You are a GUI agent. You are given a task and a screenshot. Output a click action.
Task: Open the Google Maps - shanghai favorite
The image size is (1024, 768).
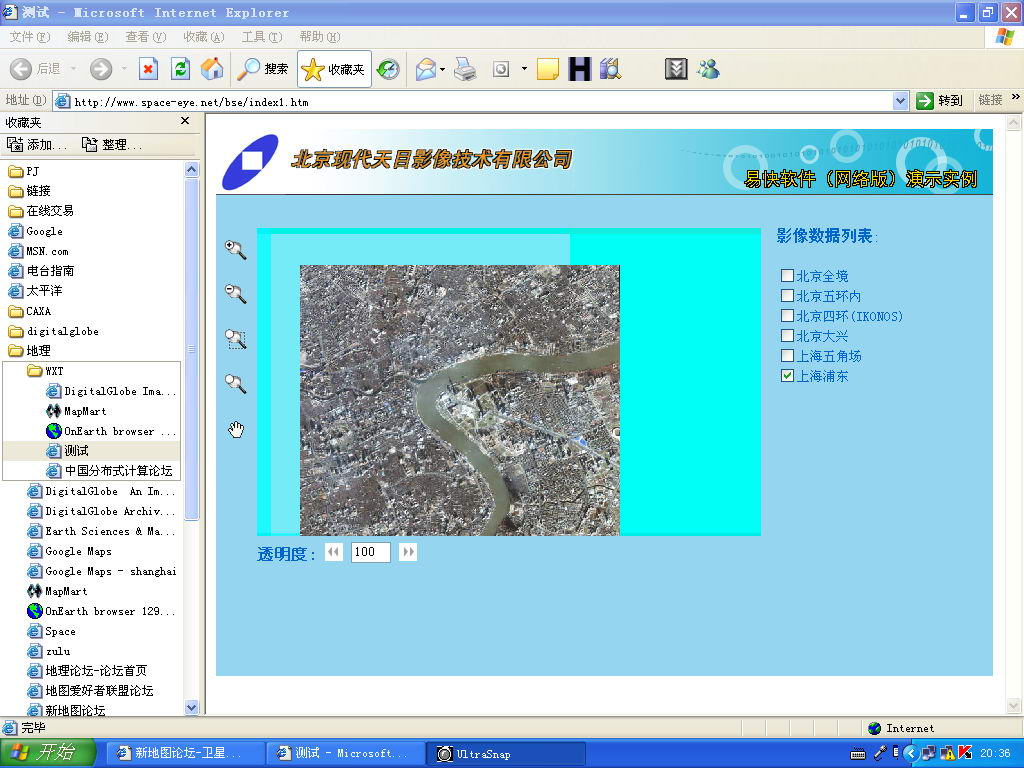tap(110, 571)
